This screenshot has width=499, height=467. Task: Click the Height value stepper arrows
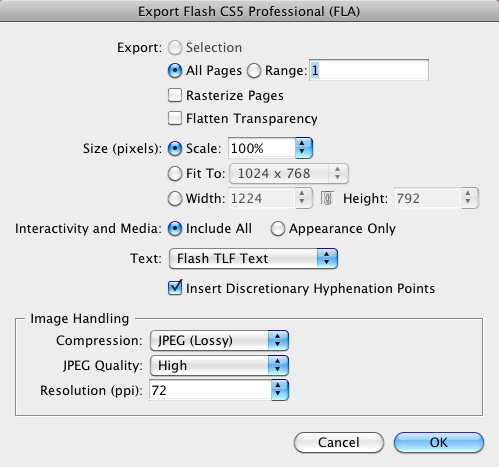tap(469, 198)
